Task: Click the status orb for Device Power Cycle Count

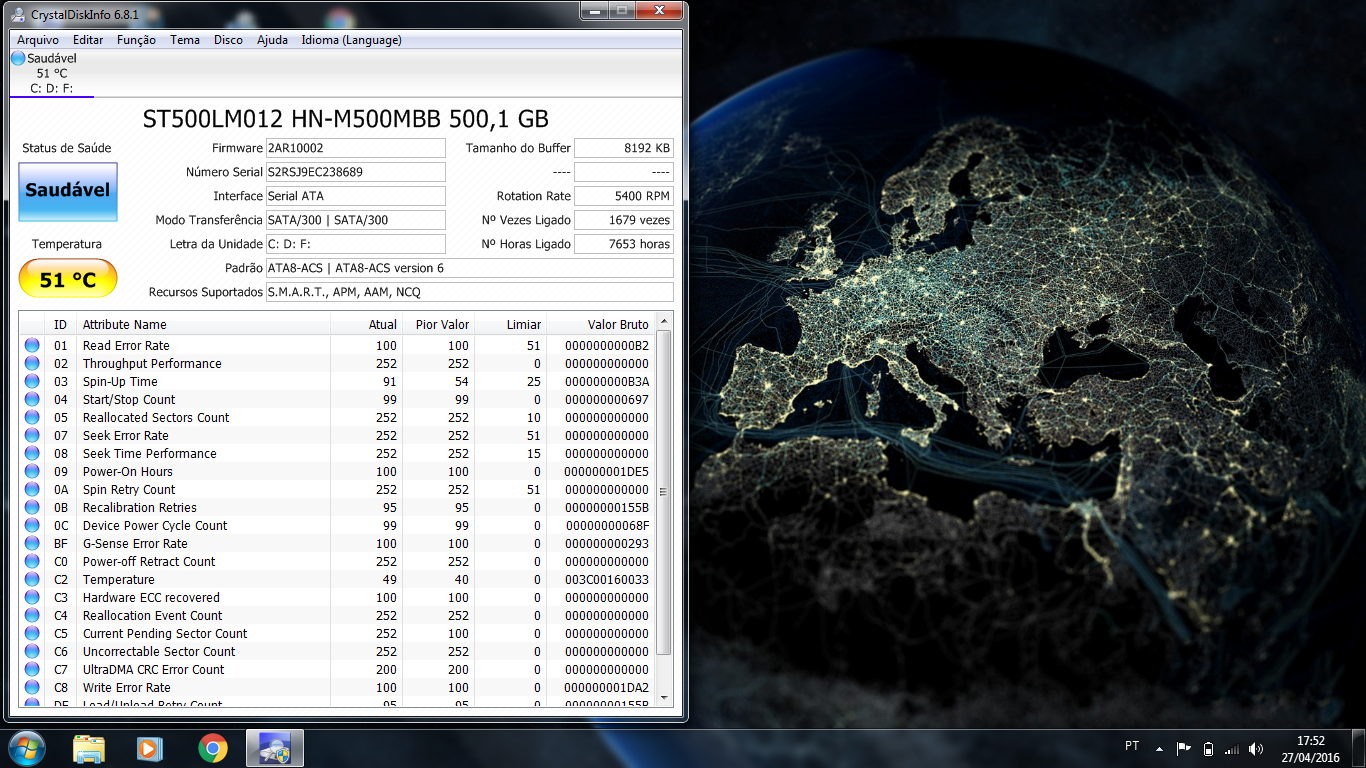Action: [32, 525]
